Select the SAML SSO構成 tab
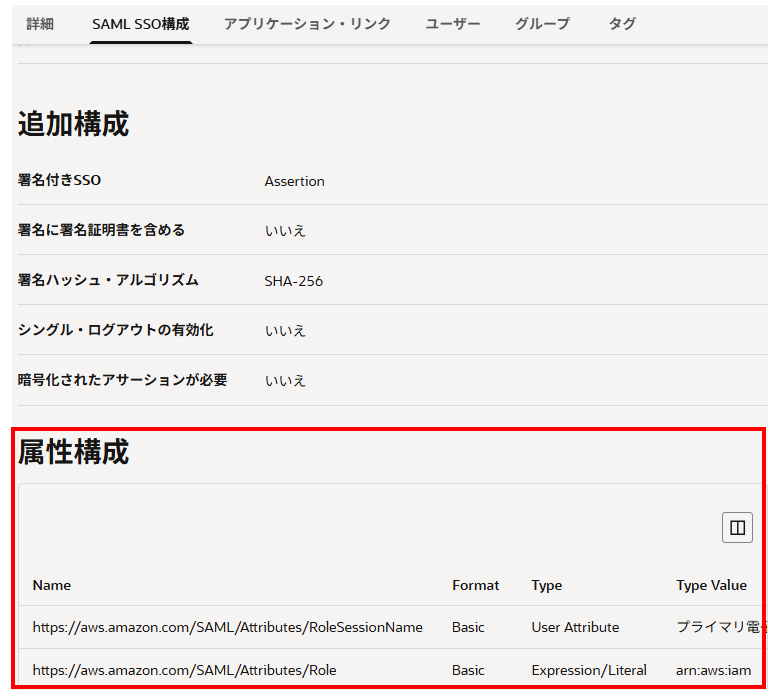The height and width of the screenshot is (699, 775). [x=140, y=23]
